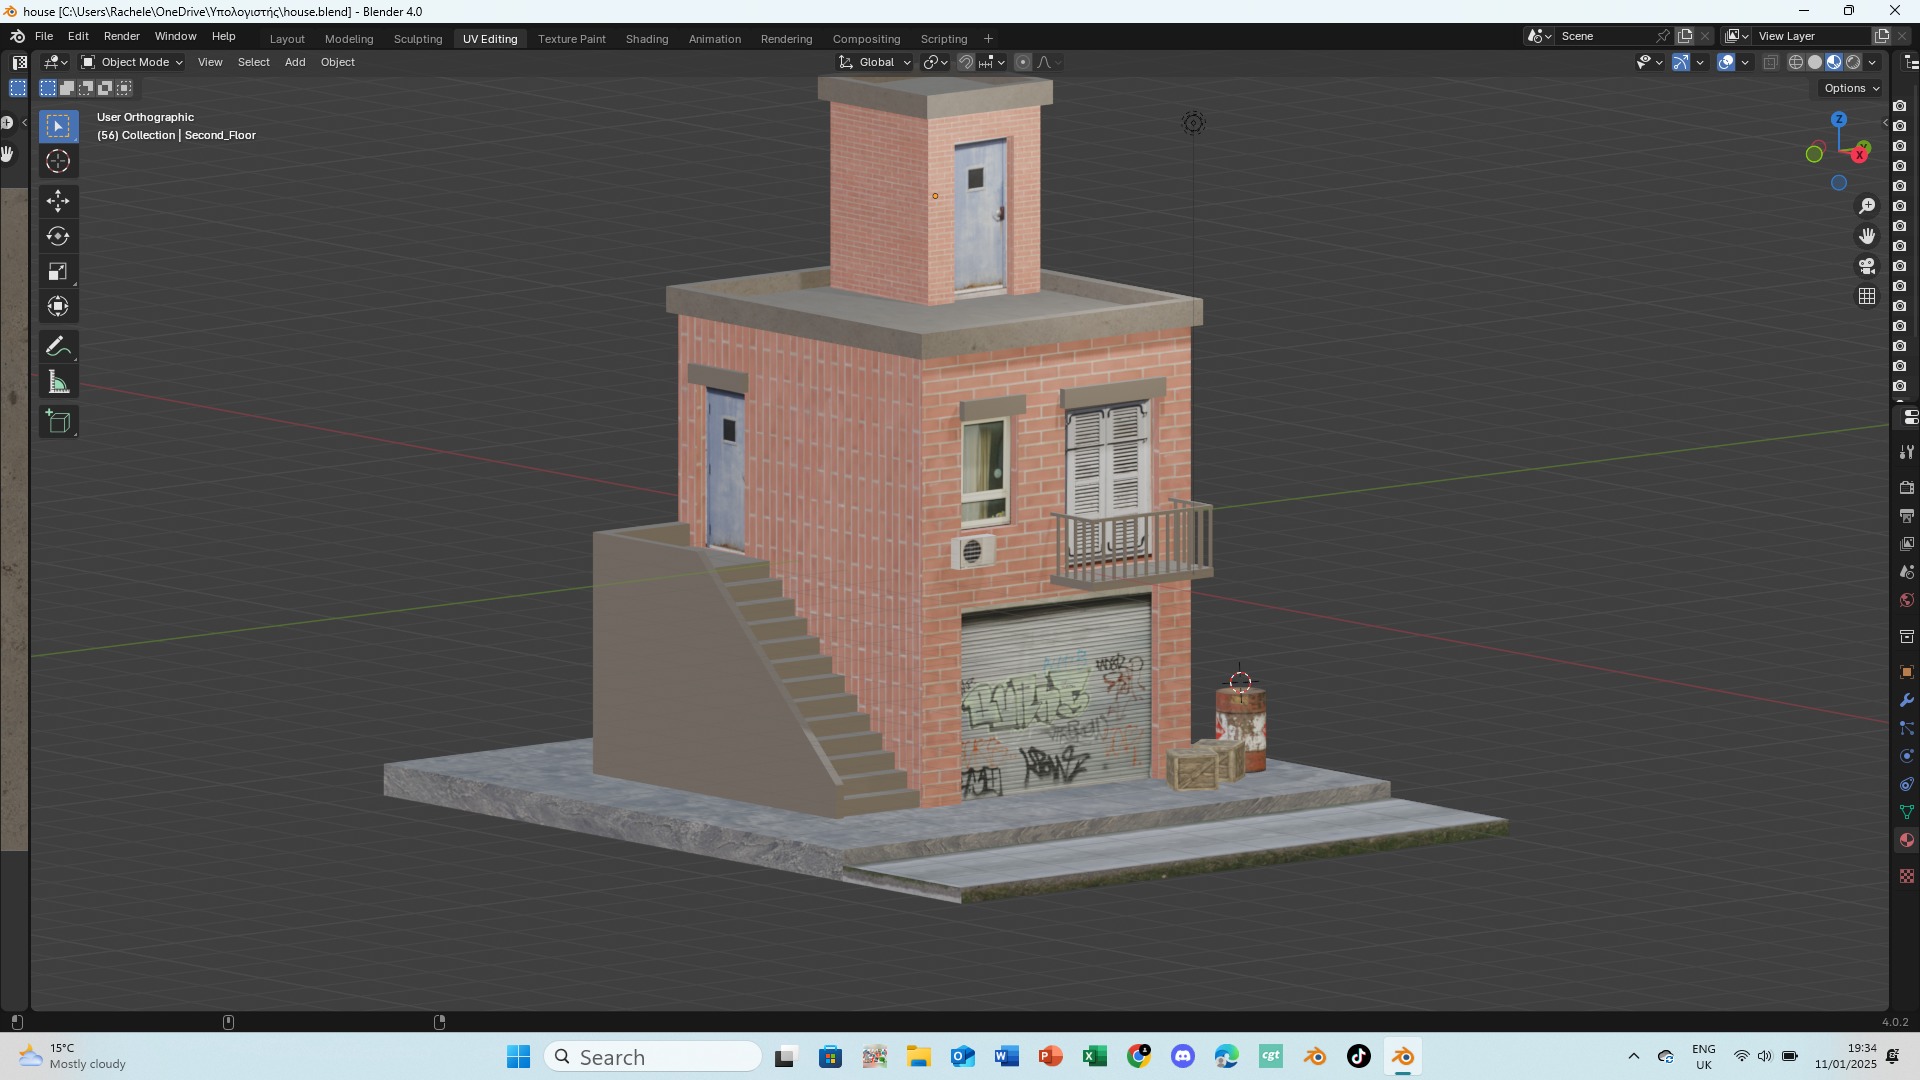Select the Measure tool

[58, 382]
